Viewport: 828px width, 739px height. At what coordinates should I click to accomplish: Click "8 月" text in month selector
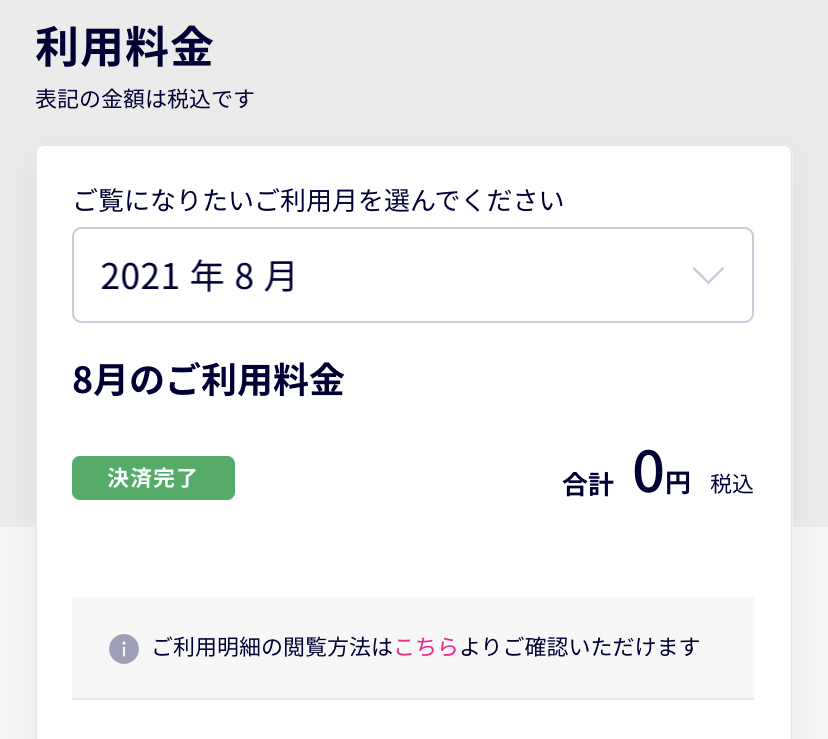tap(265, 276)
